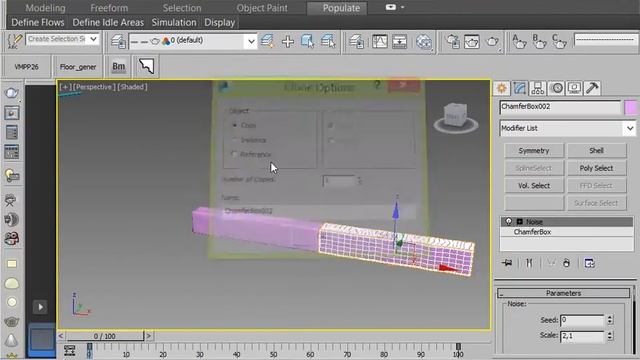This screenshot has width=640, height=360.
Task: Open the Display command panel tab
Action: click(x=574, y=88)
